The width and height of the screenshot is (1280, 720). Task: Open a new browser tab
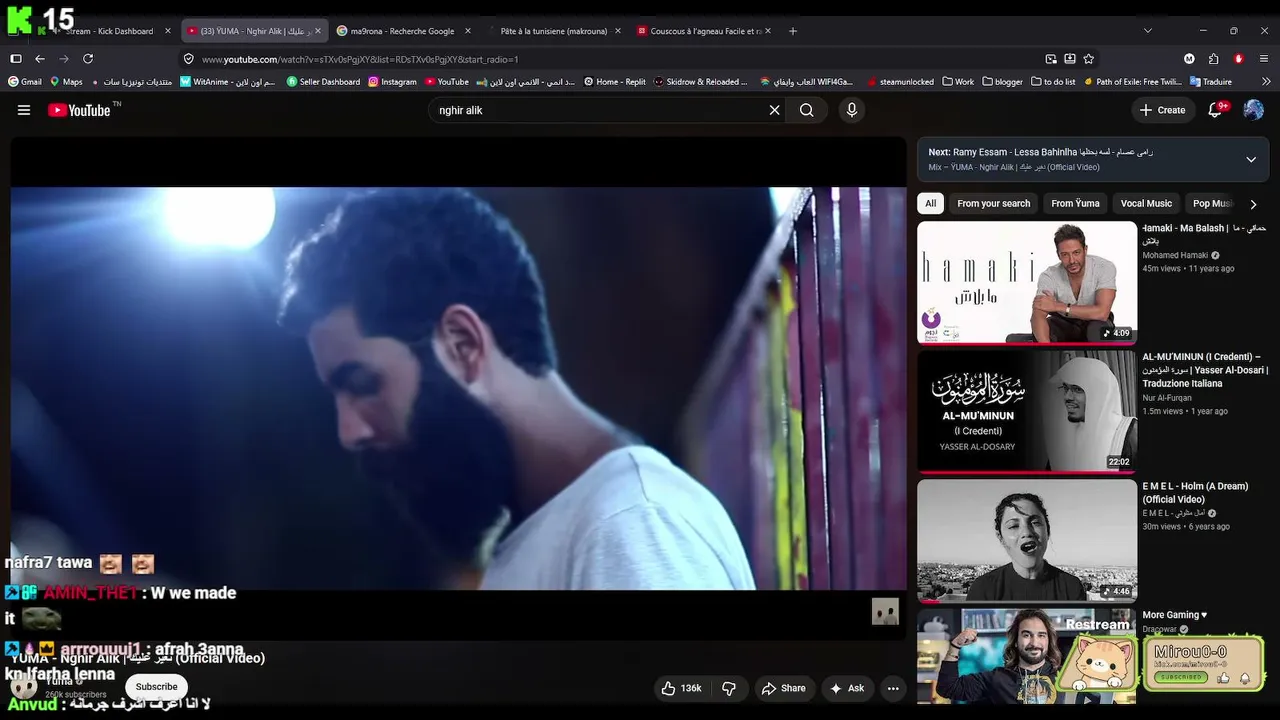point(793,31)
